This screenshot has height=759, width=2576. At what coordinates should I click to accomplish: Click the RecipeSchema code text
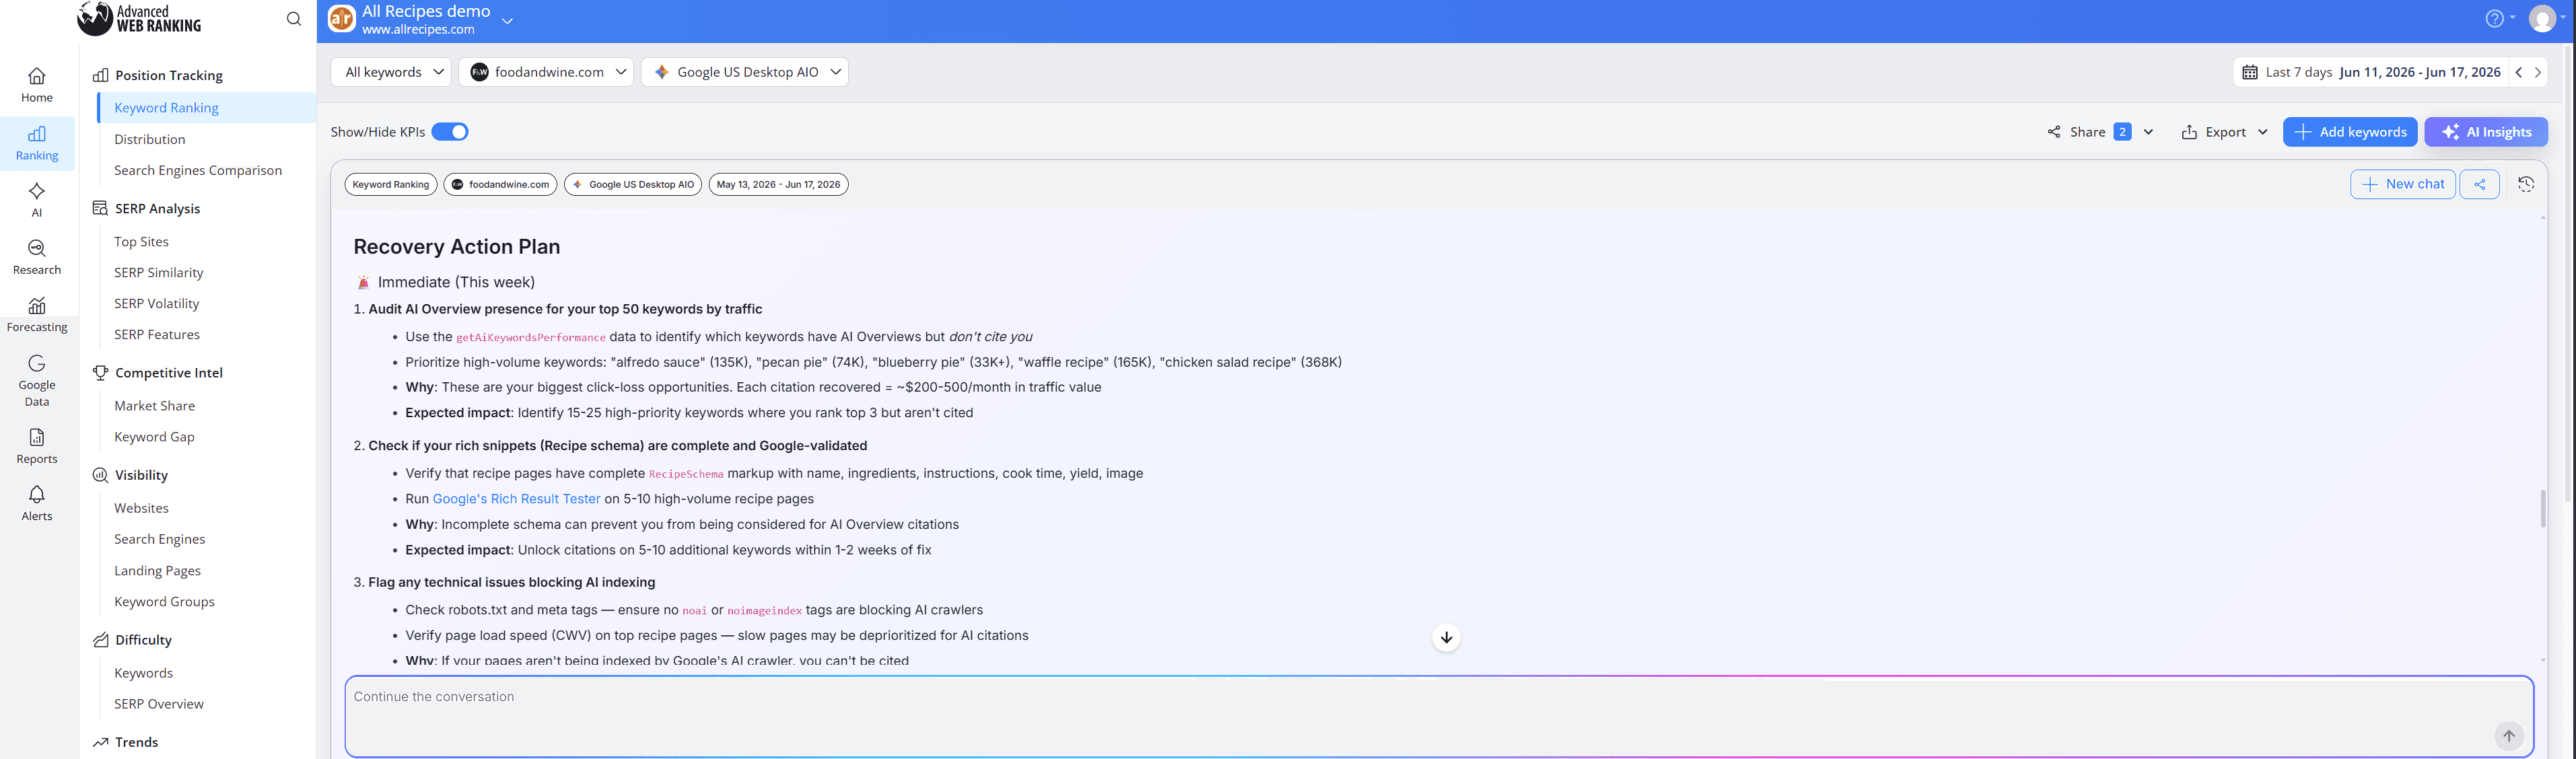point(685,474)
